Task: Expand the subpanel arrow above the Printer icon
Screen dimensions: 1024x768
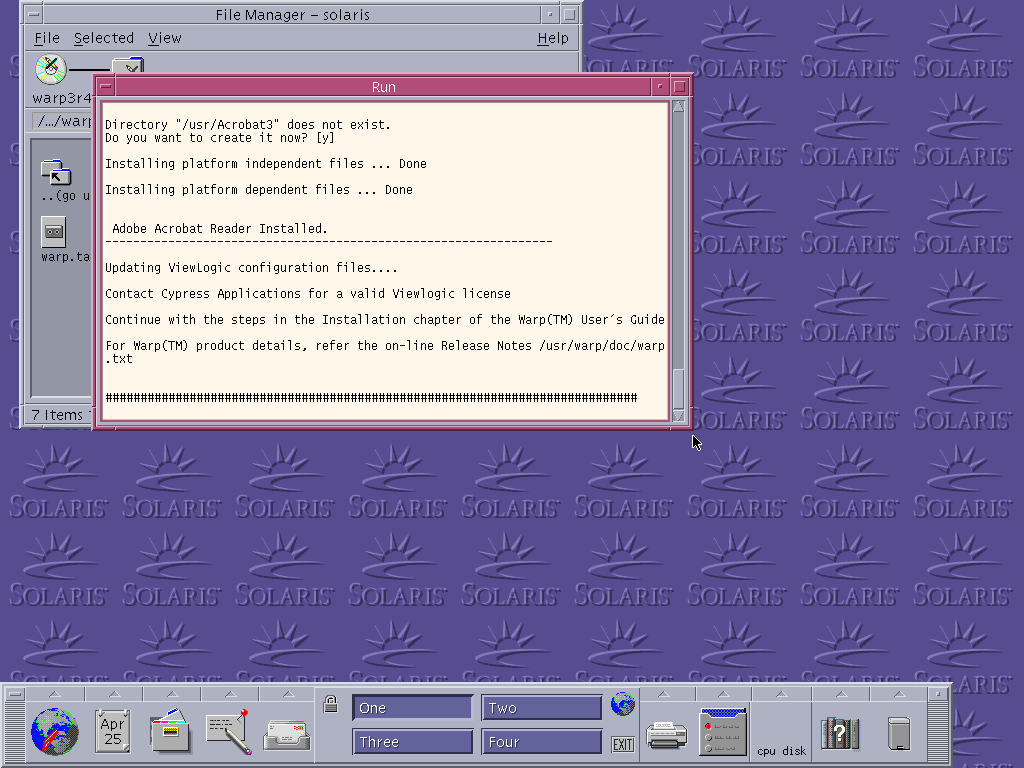Action: click(666, 694)
